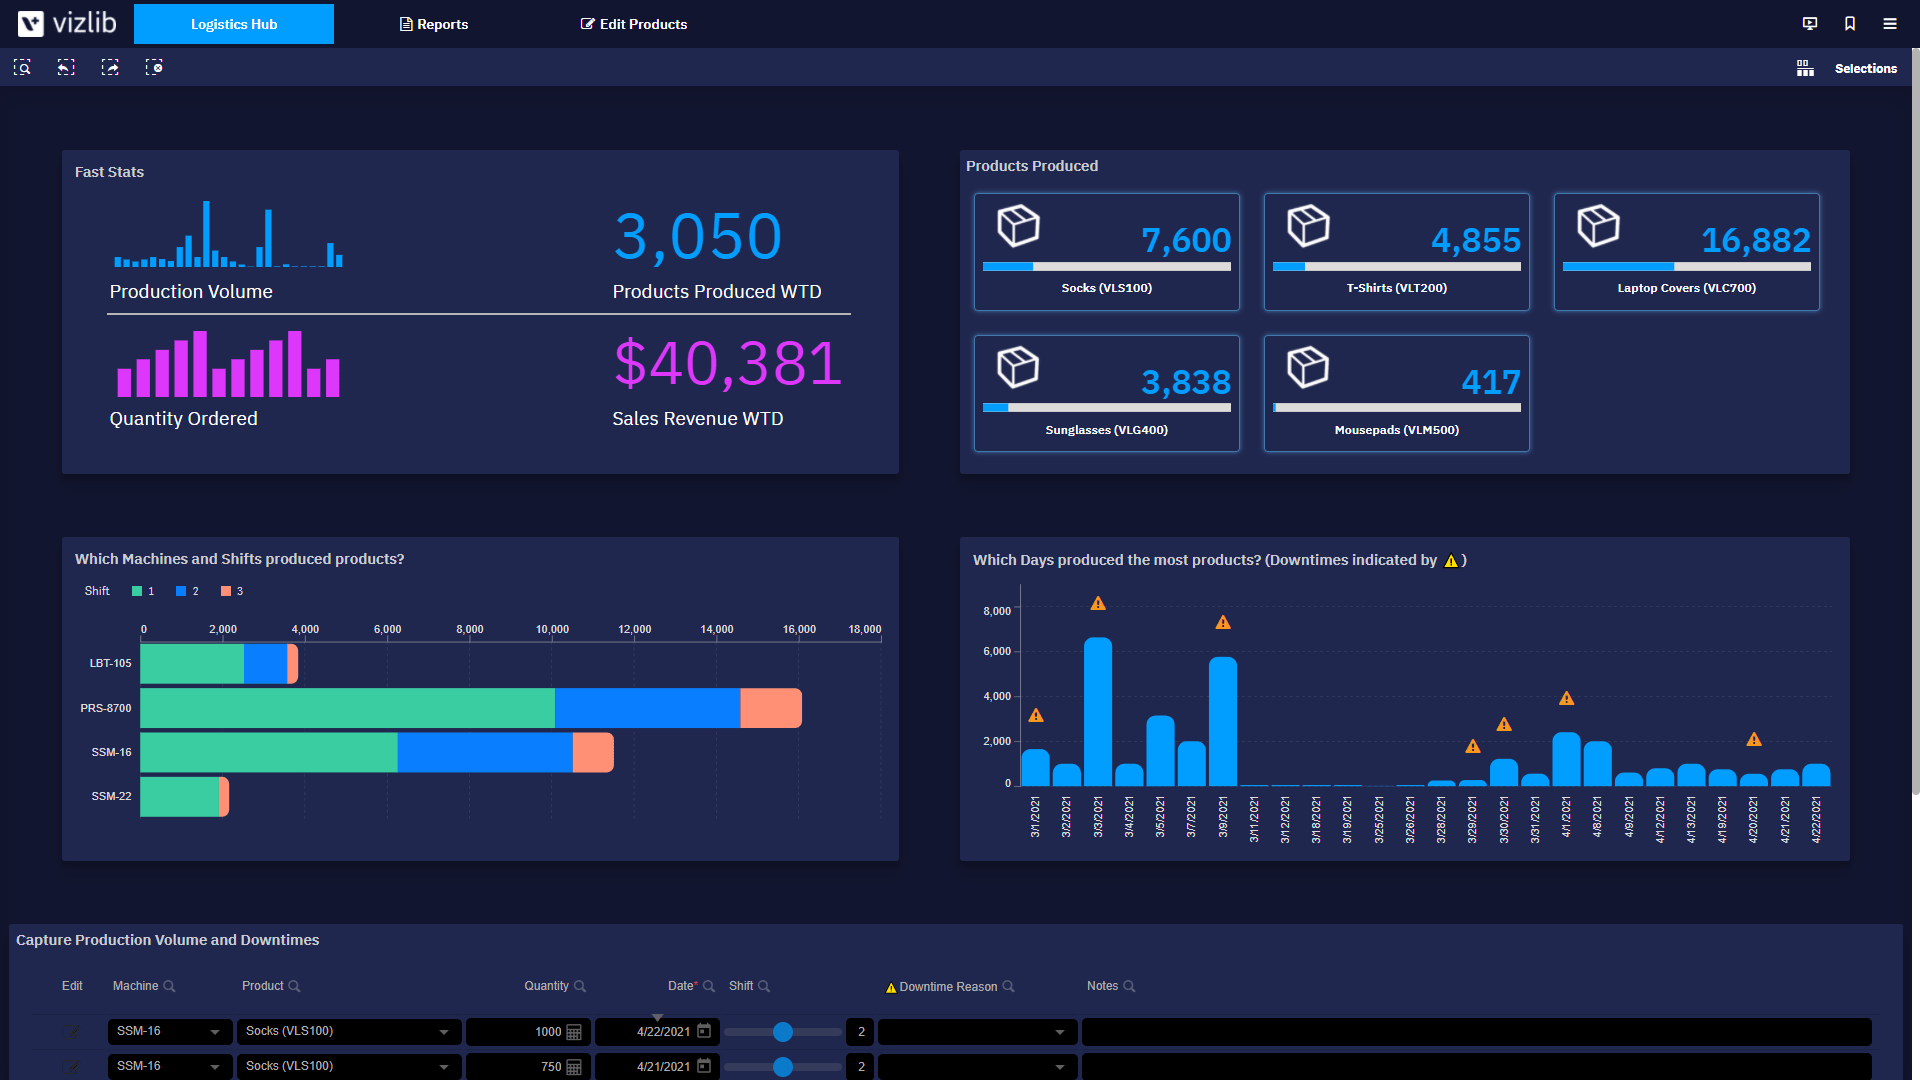Click the downtime warning above 3/3/2021
The height and width of the screenshot is (1080, 1920).
point(1098,603)
